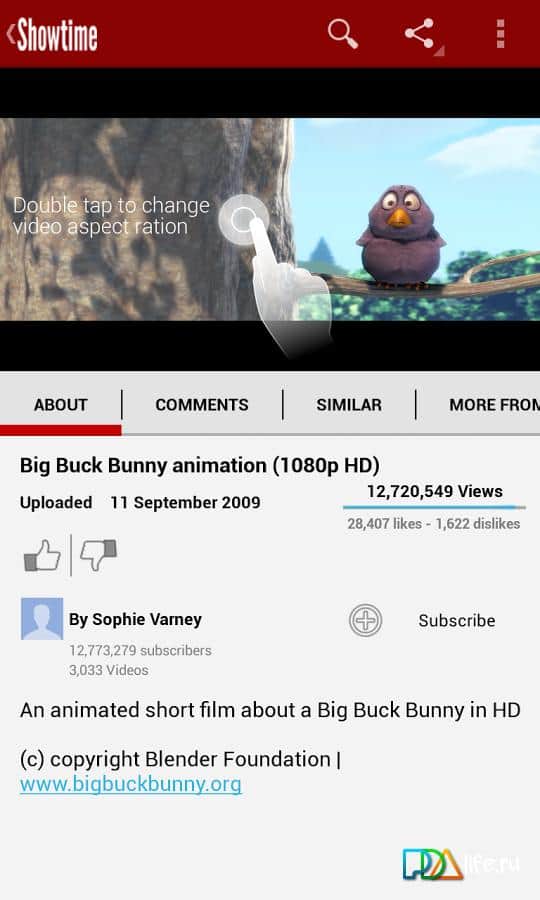Screen dimensions: 540x900
Task: Open channel By Sophie Varney
Action: [135, 619]
